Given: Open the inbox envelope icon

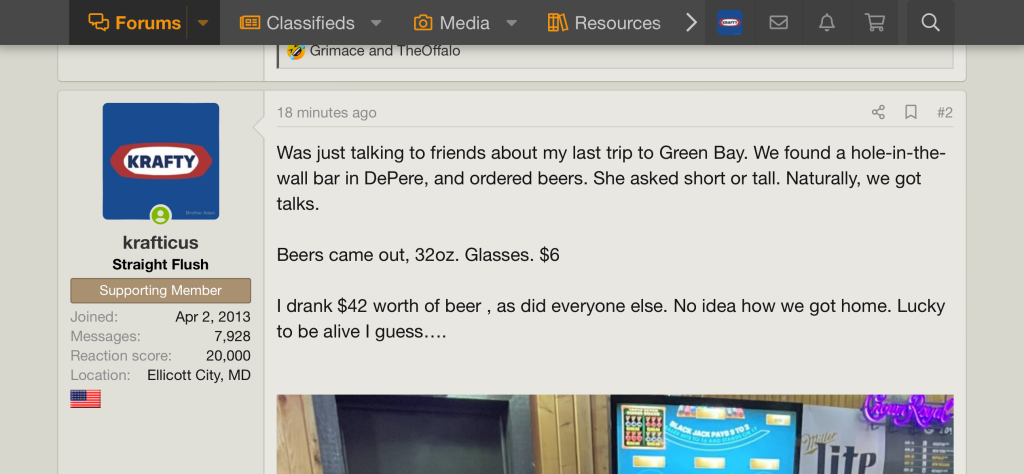Looking at the screenshot, I should [778, 23].
